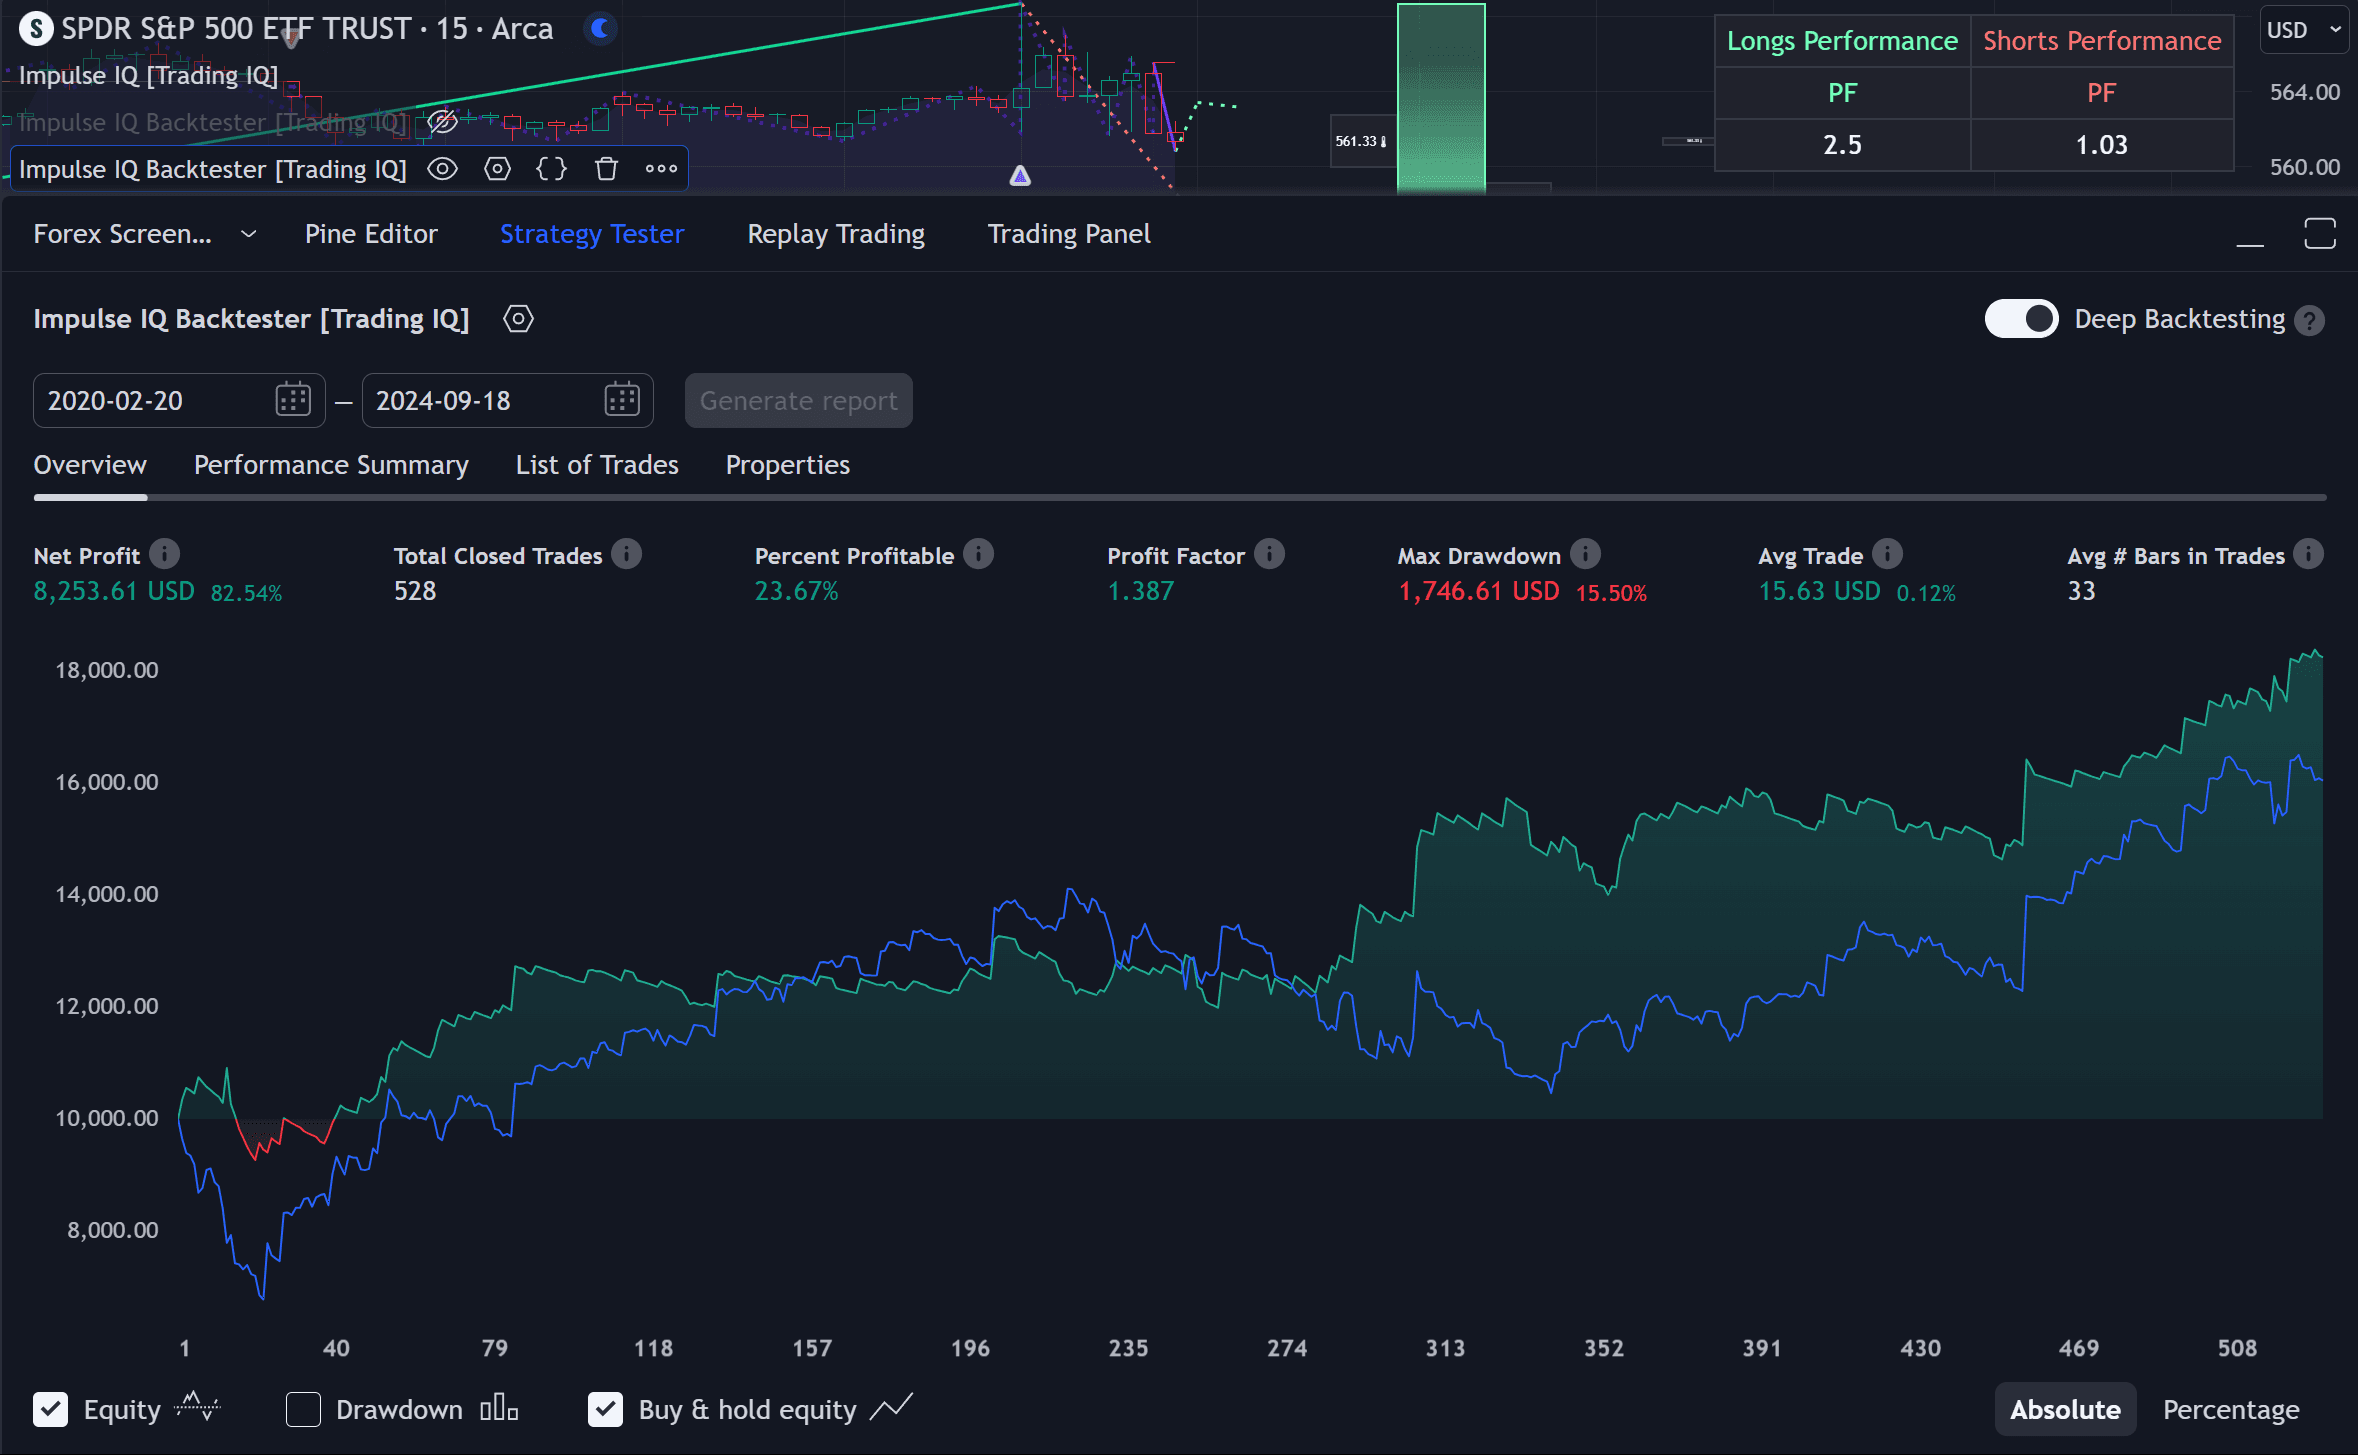Toggle visibility eye of selected Impulse IQ Backtester
Screen dimensions: 2358x1455
coord(442,169)
